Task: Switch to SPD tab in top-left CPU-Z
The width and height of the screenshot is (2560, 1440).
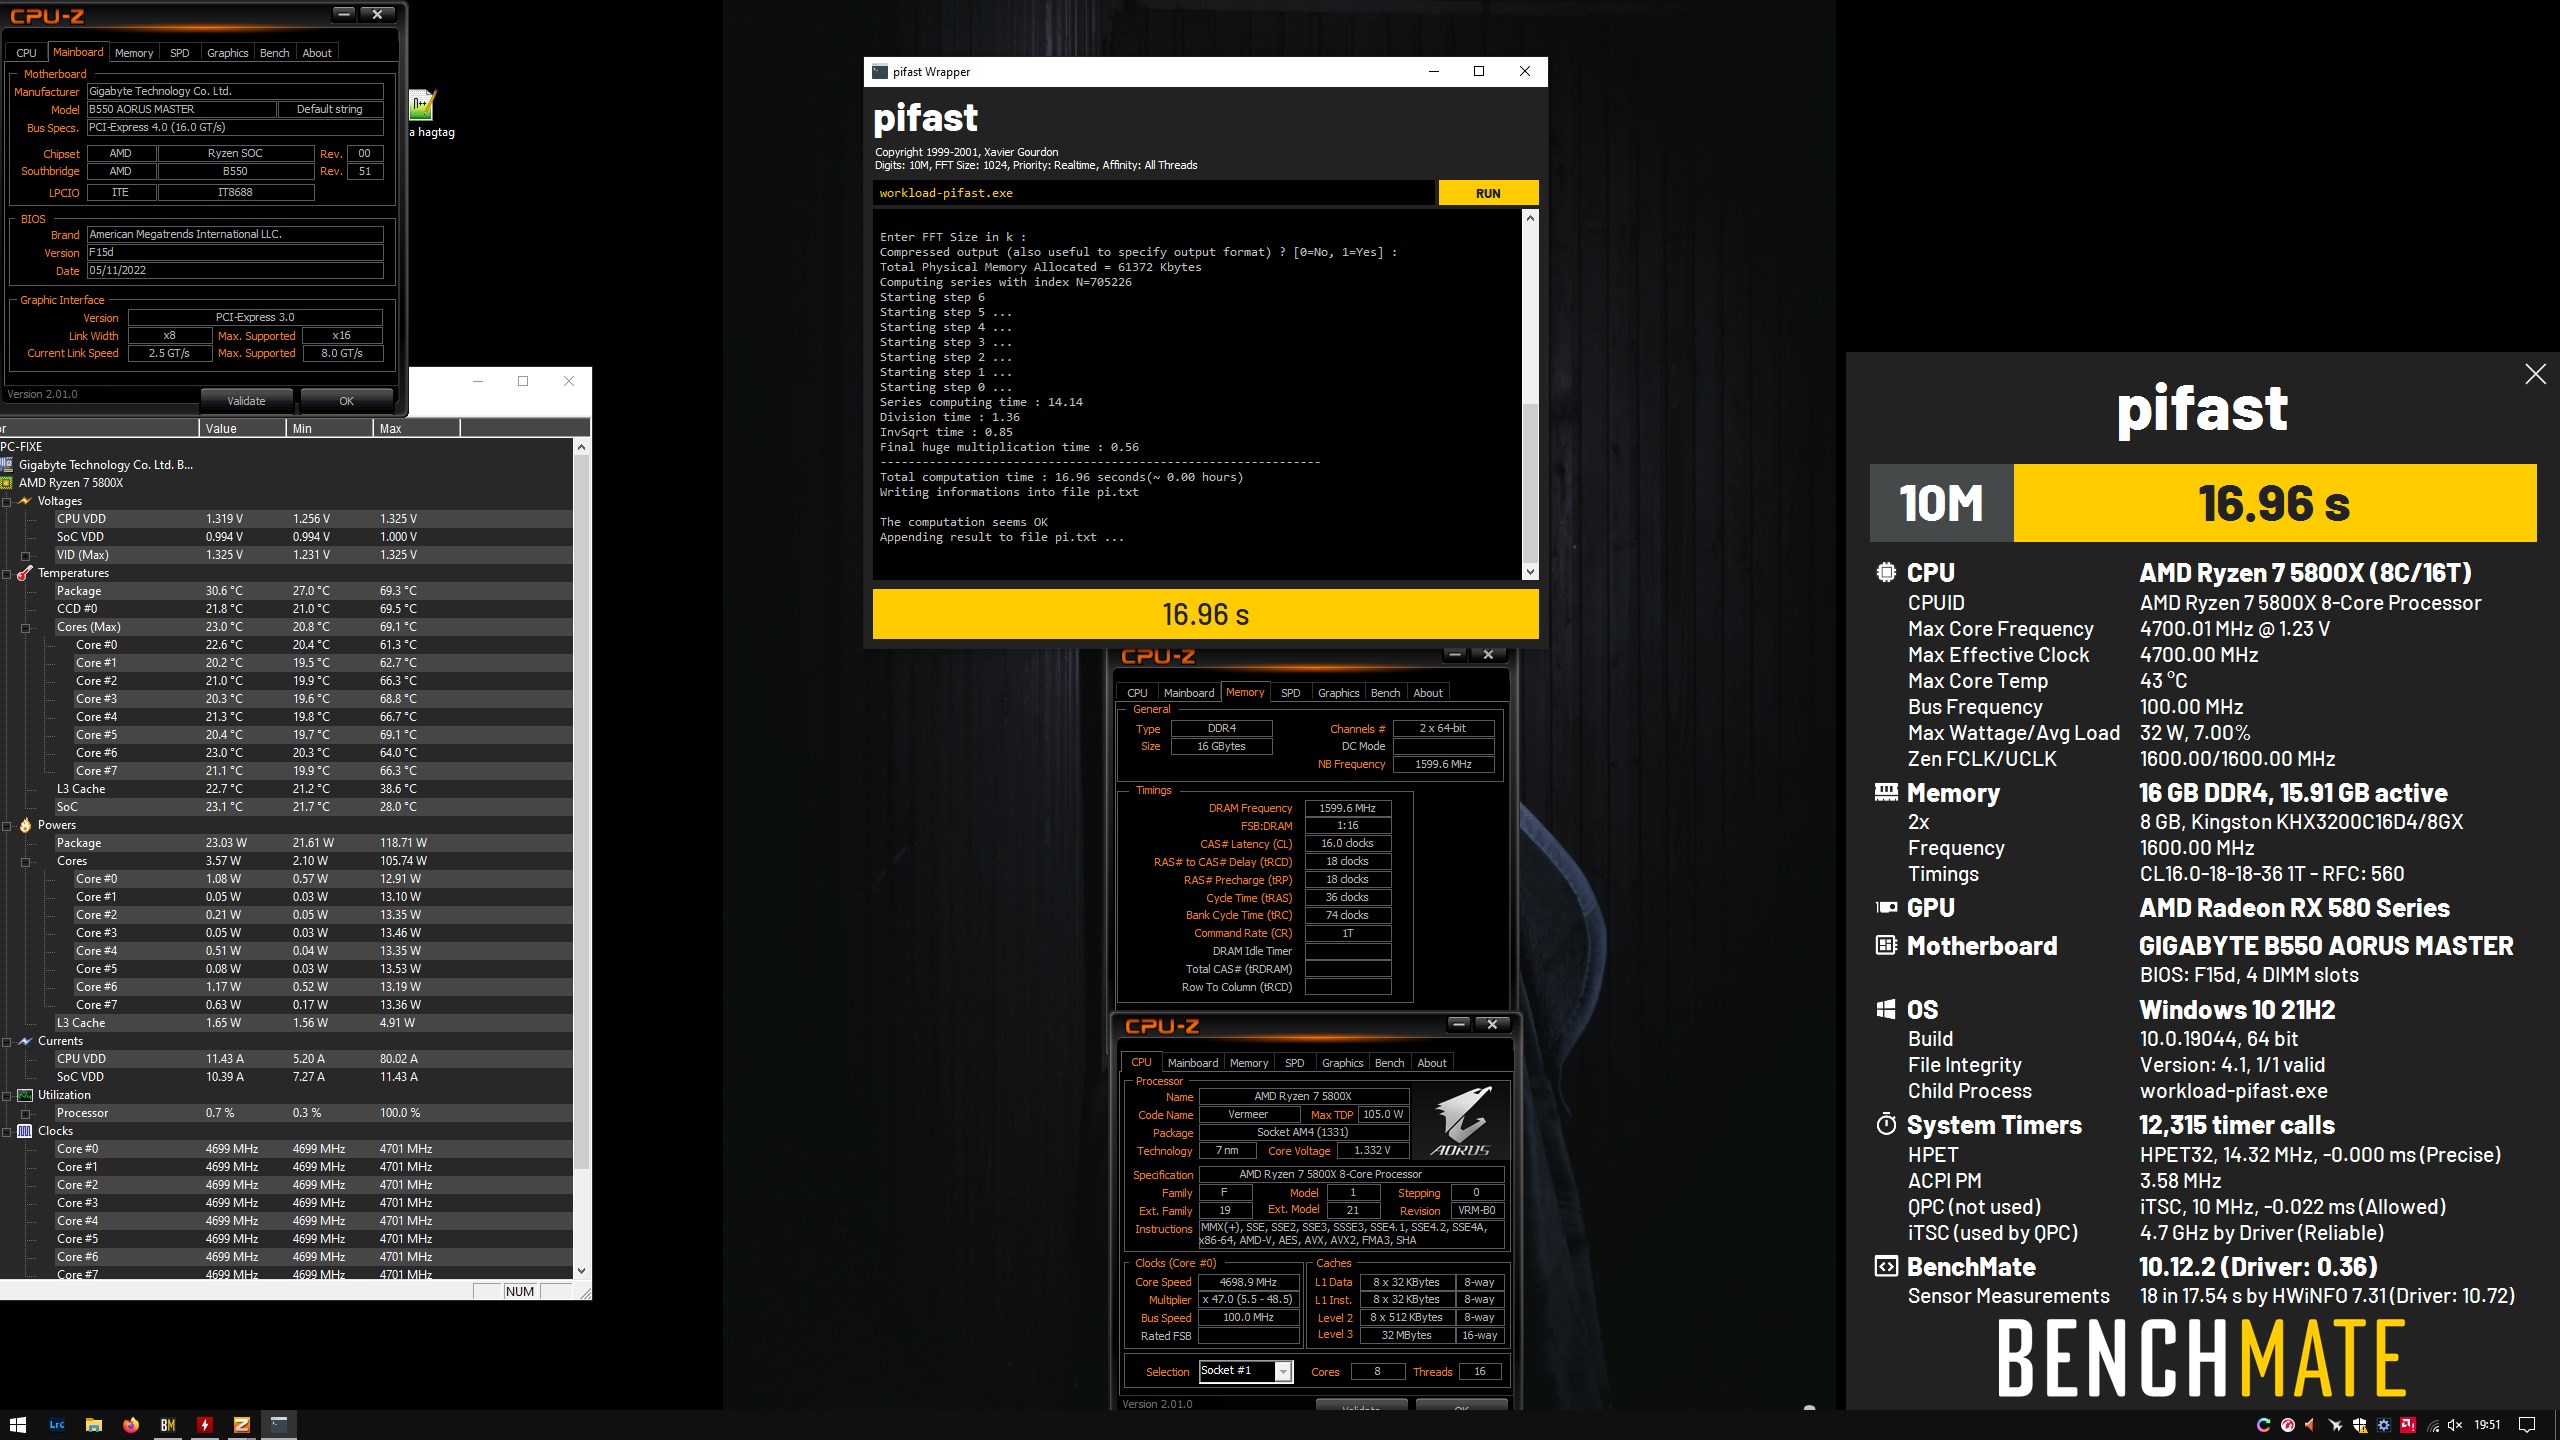Action: [x=180, y=53]
